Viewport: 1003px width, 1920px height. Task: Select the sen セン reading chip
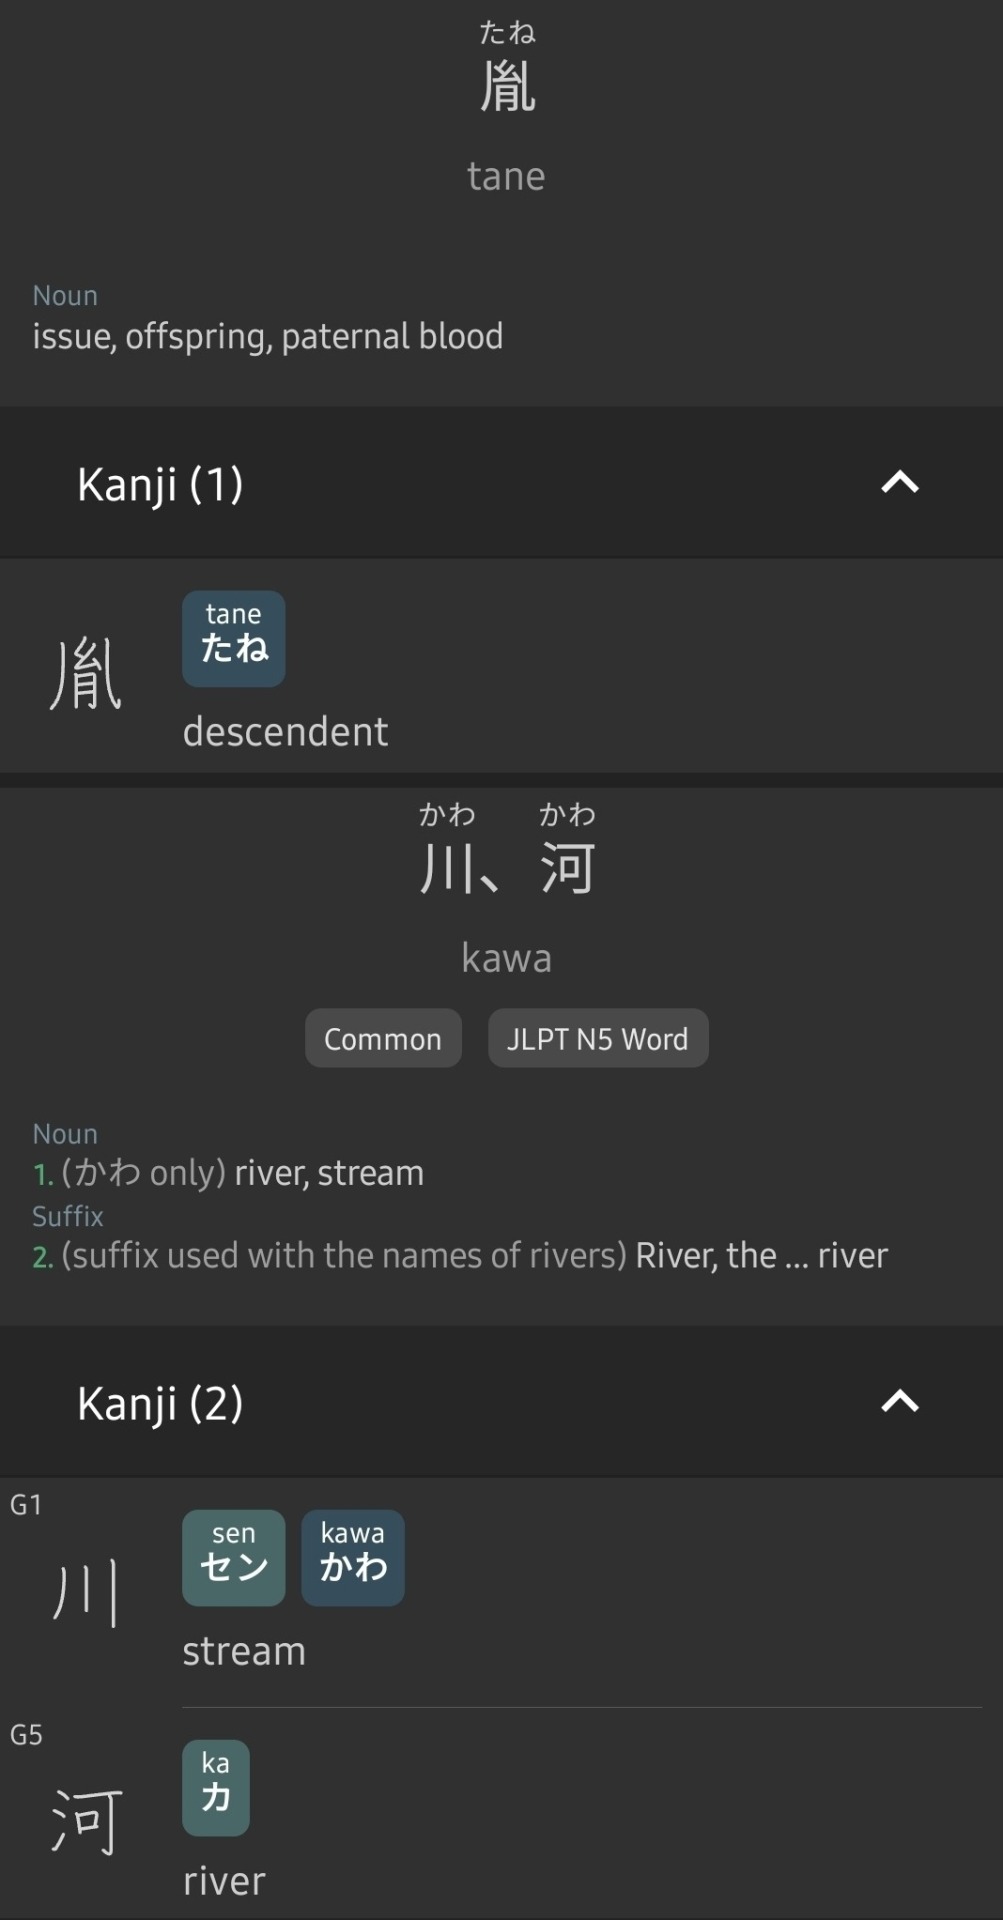pyautogui.click(x=233, y=1557)
